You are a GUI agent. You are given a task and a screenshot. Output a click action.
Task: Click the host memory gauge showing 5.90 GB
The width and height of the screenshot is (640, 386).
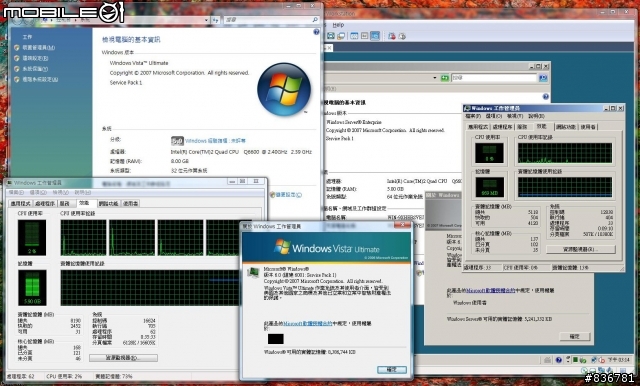pyautogui.click(x=32, y=288)
